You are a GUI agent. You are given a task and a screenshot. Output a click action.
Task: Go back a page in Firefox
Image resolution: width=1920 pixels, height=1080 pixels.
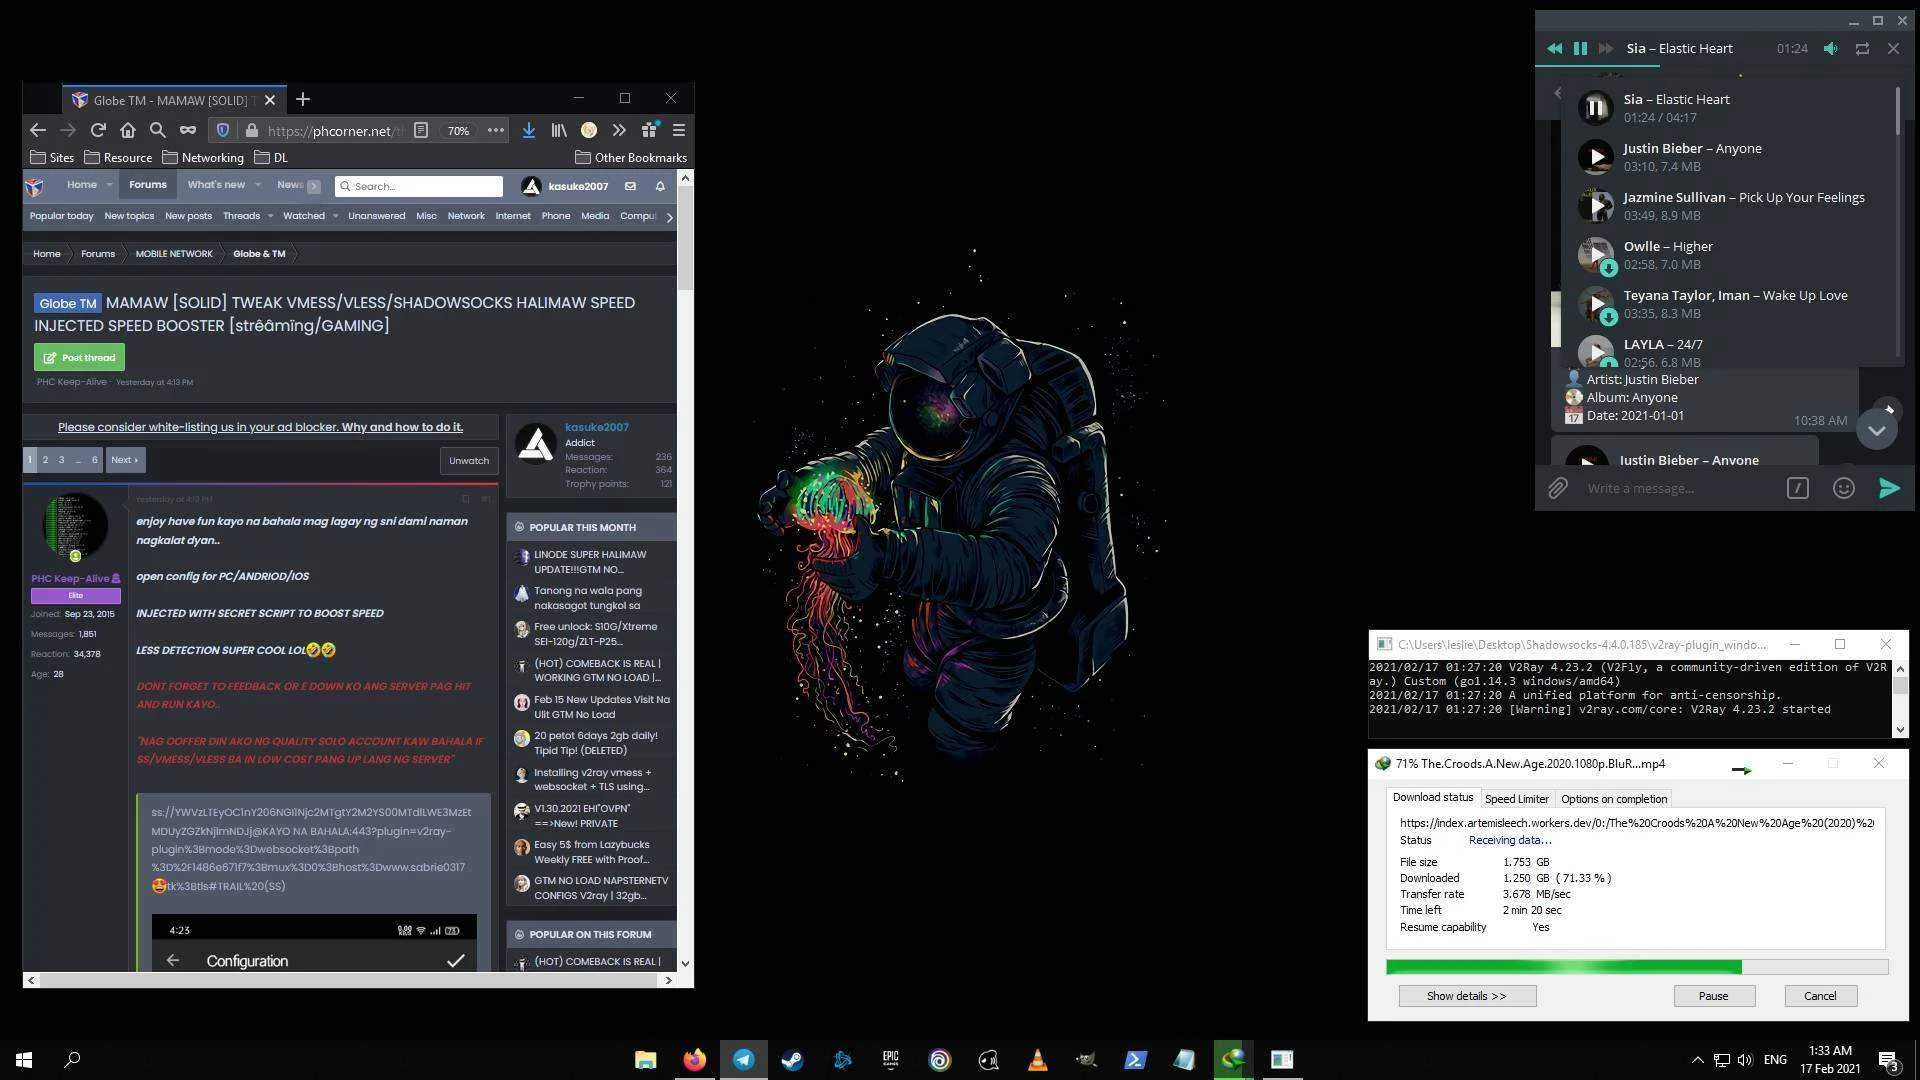tap(37, 130)
